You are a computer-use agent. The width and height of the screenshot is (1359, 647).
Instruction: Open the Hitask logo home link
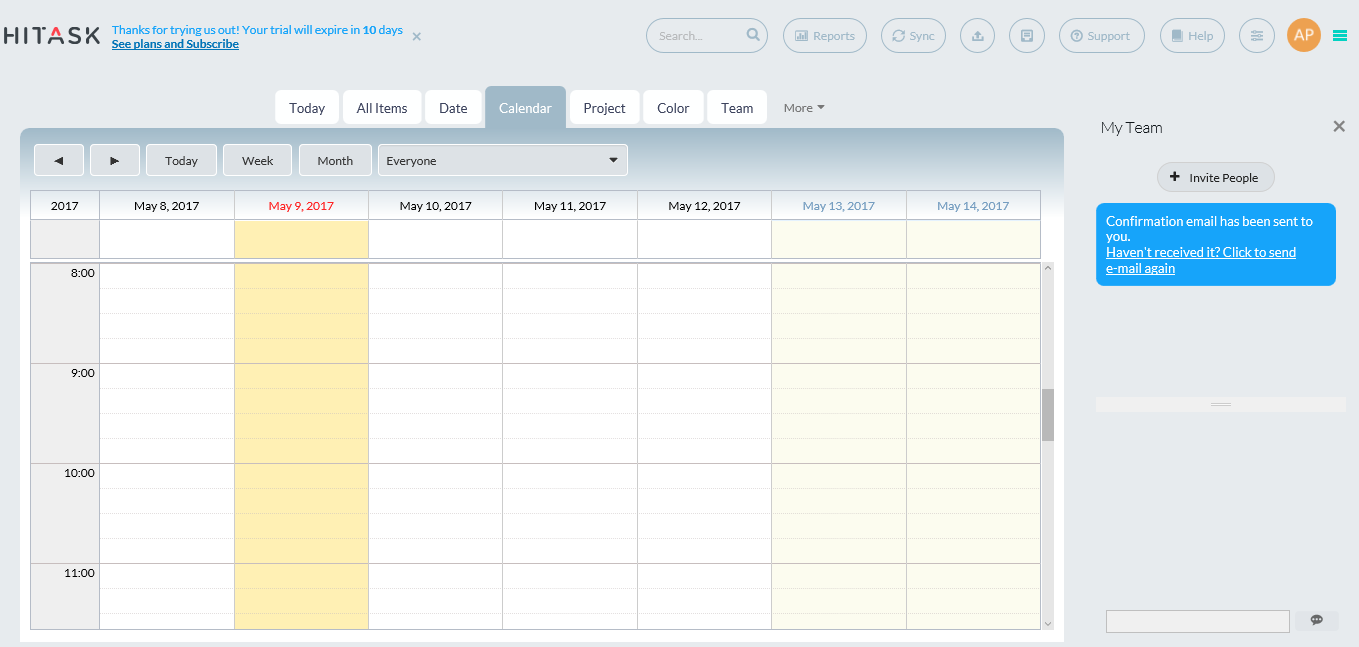click(x=52, y=36)
